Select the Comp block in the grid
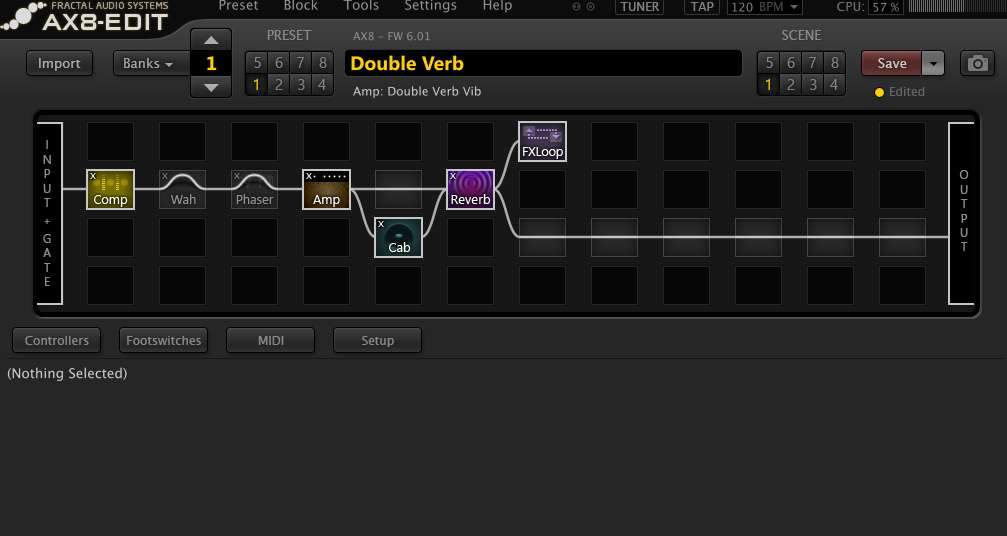 110,189
